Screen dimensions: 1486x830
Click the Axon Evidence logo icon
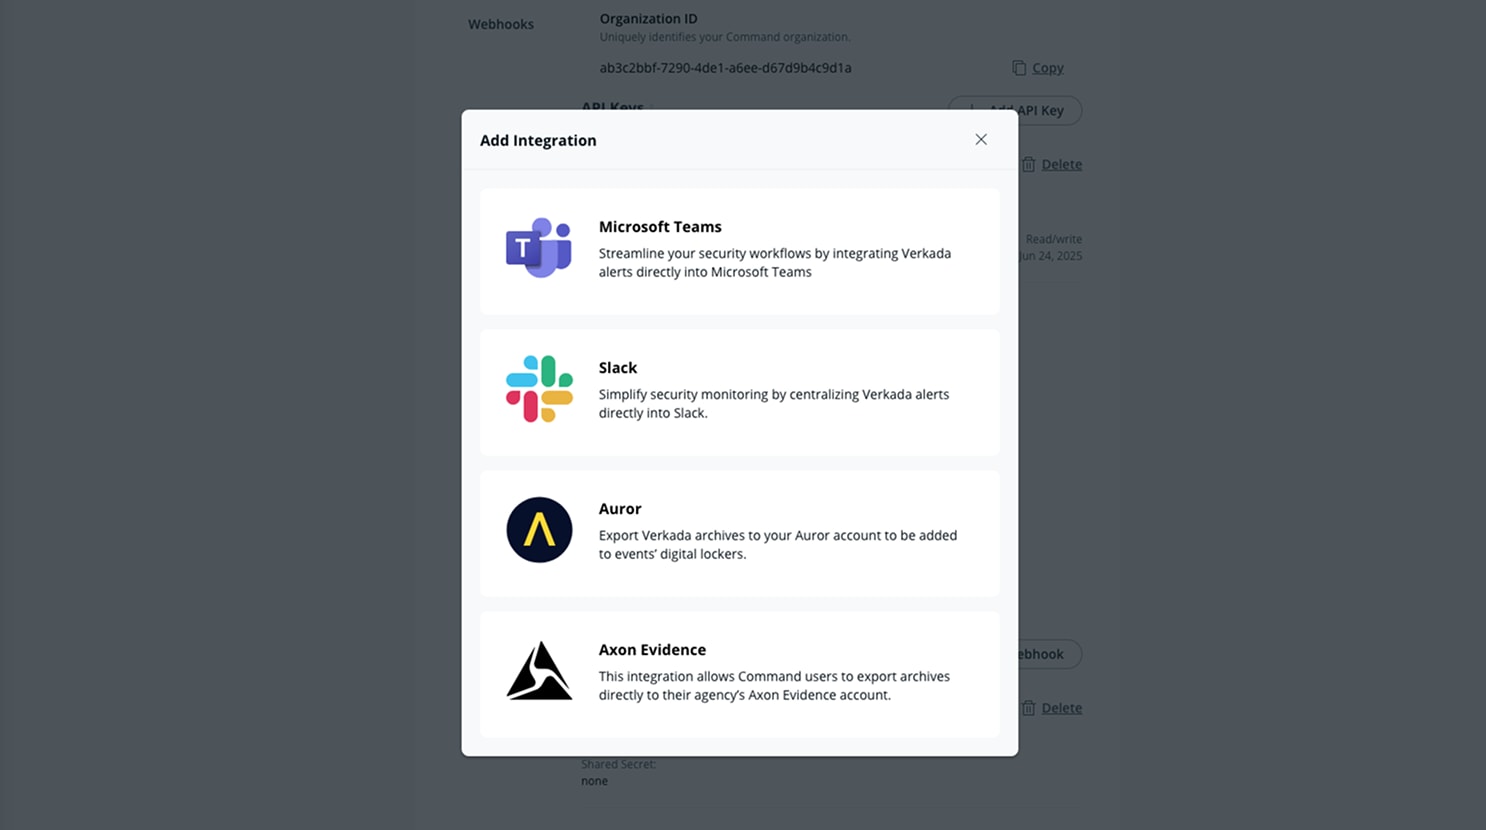[539, 671]
